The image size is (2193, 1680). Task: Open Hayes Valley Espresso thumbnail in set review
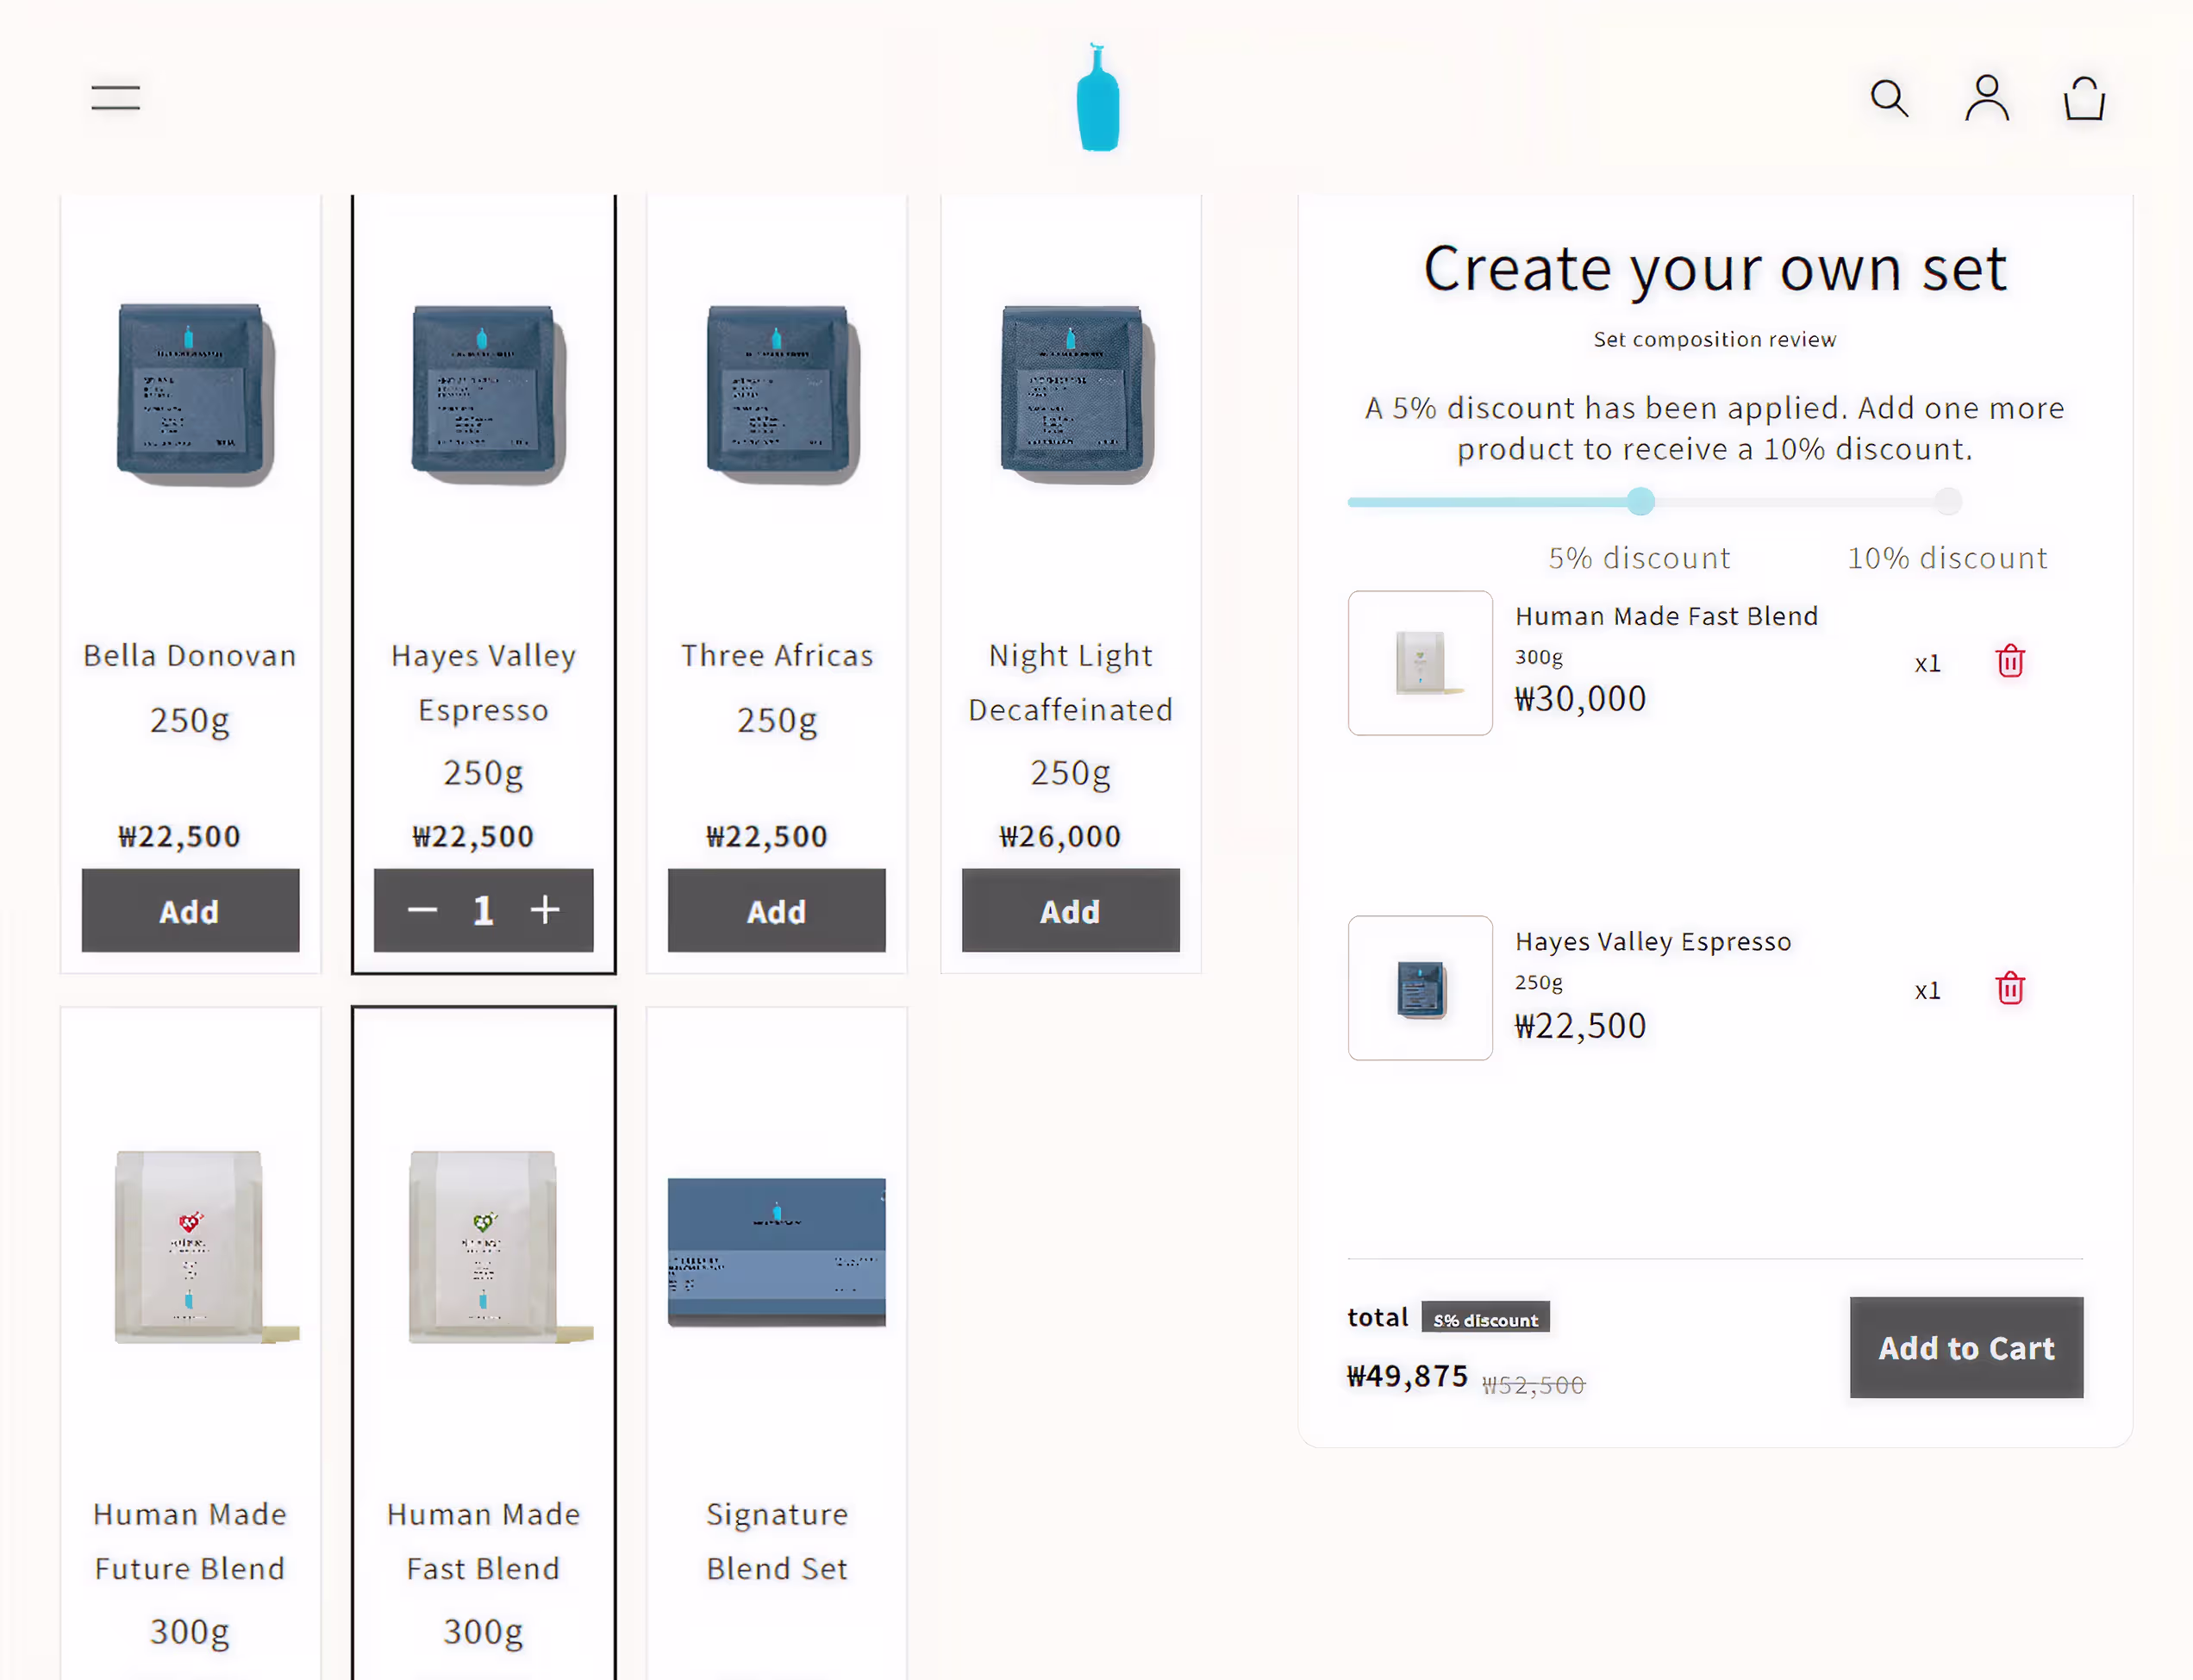(x=1420, y=988)
